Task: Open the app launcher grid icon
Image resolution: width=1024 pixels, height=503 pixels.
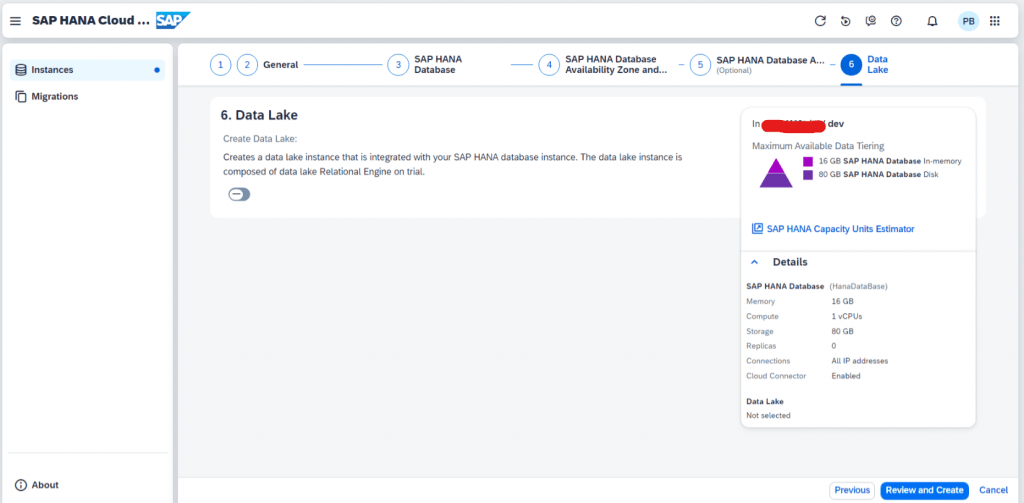Action: 995,21
